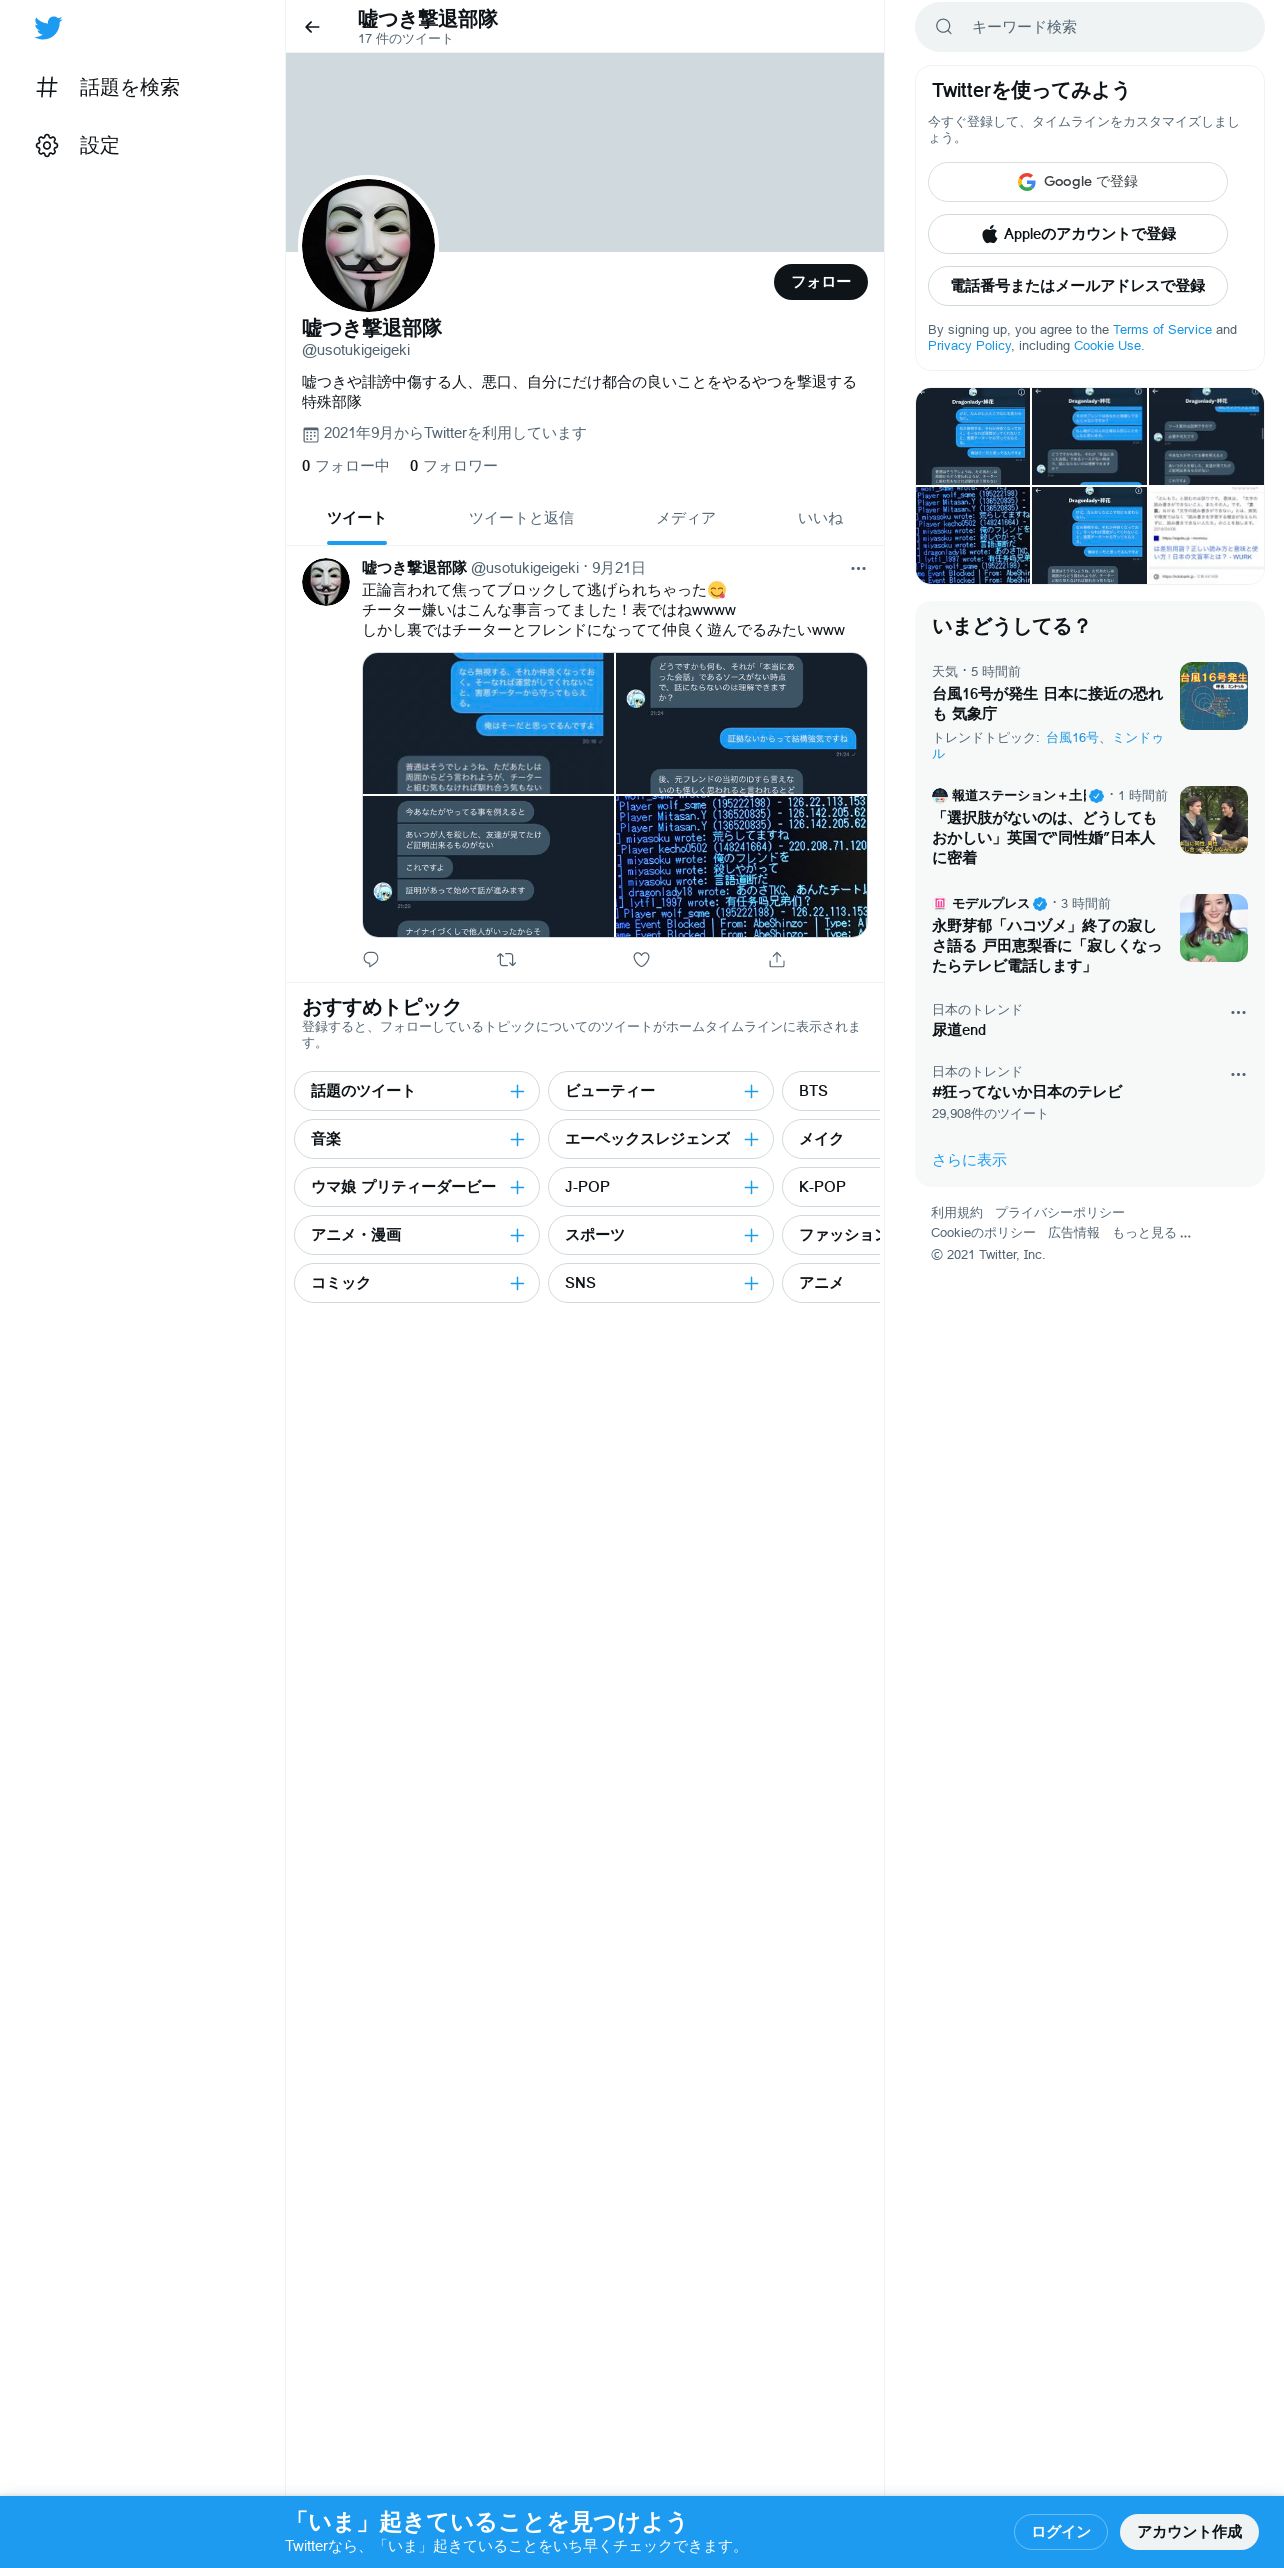Register with Google で登録 button
The width and height of the screenshot is (1284, 2568).
point(1078,182)
